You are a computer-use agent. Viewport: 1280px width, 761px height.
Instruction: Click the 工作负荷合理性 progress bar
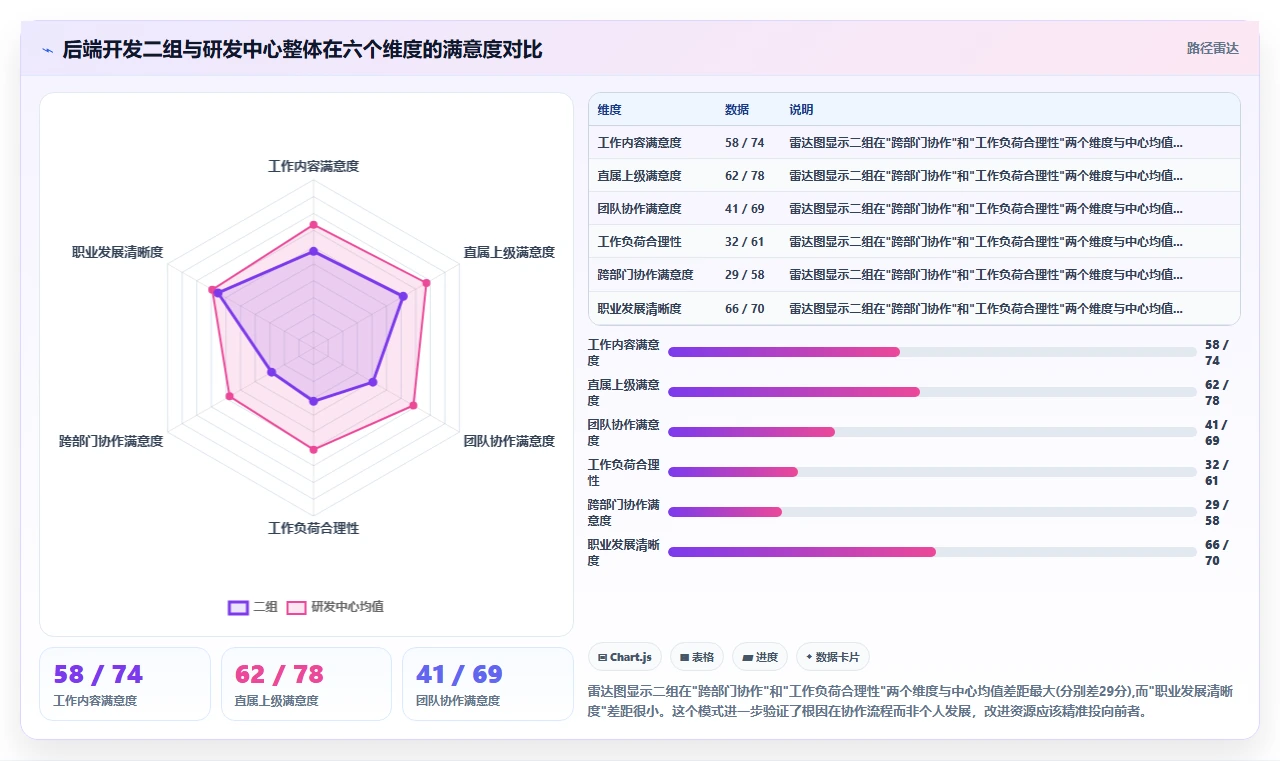(932, 472)
